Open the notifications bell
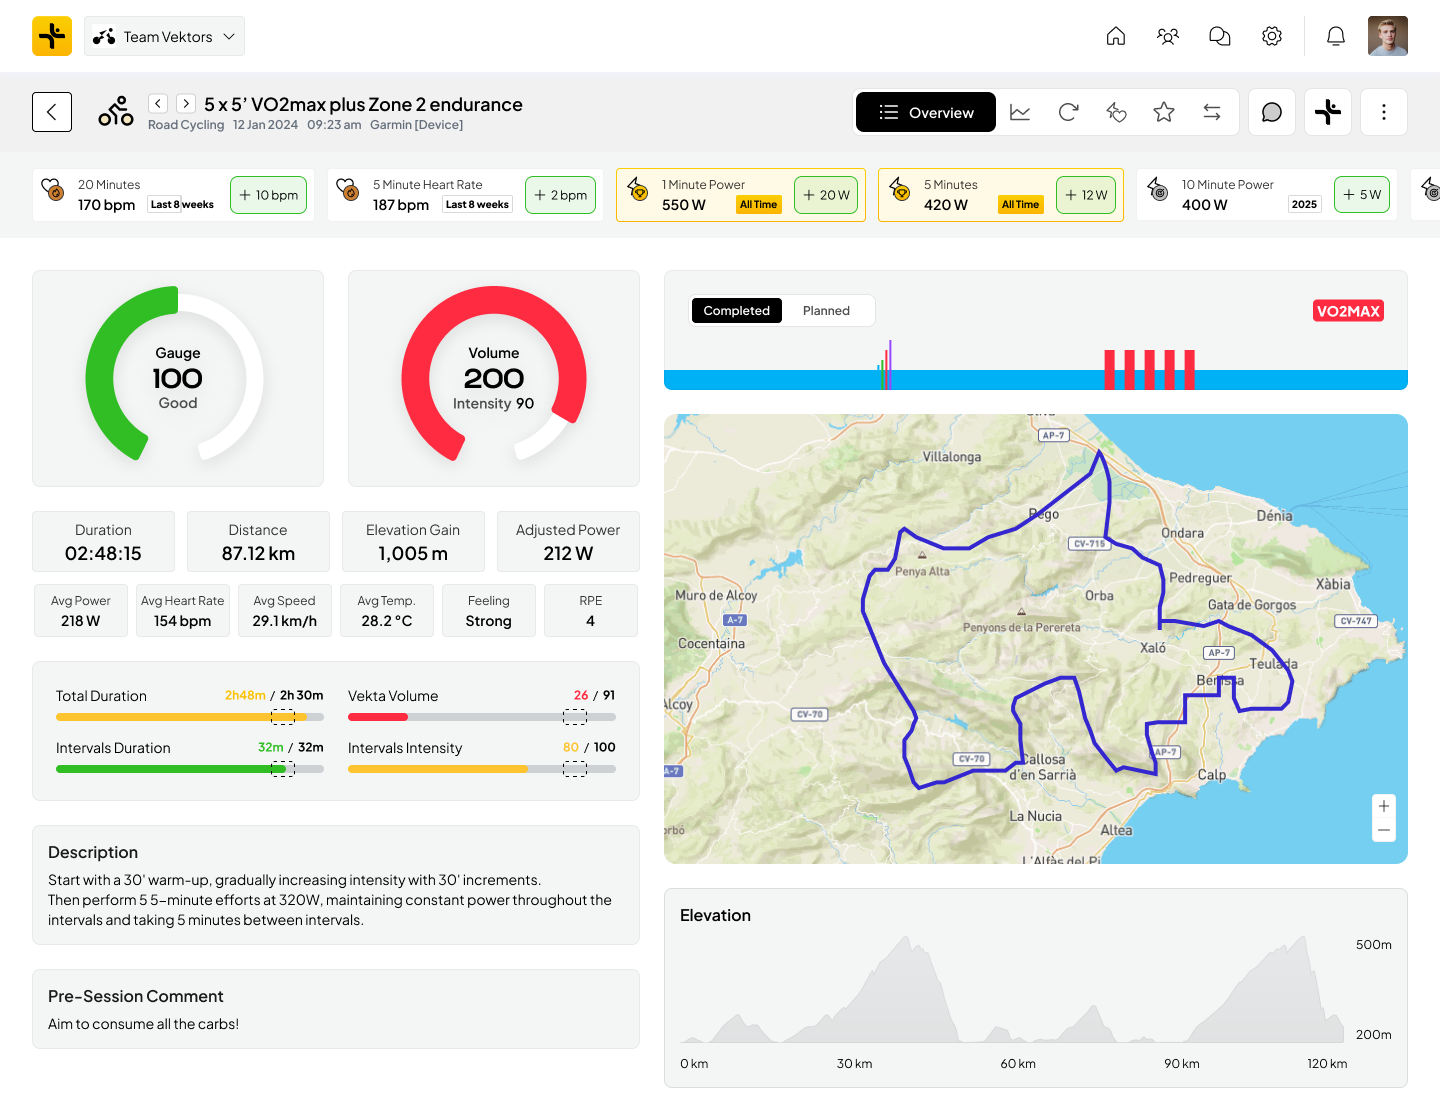Image resolution: width=1440 pixels, height=1120 pixels. [x=1336, y=36]
